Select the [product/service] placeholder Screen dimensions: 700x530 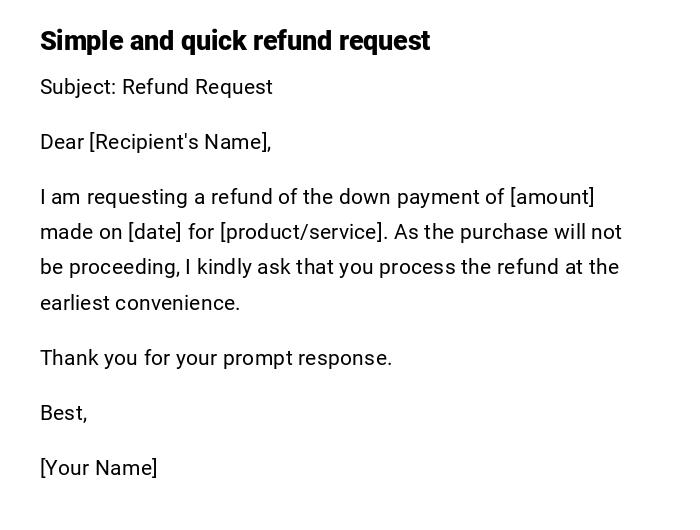[303, 232]
